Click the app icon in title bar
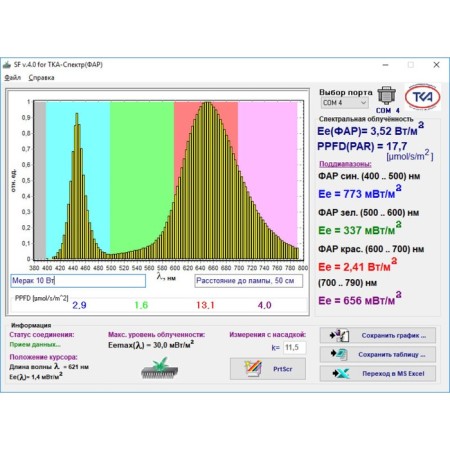 (x=7, y=65)
